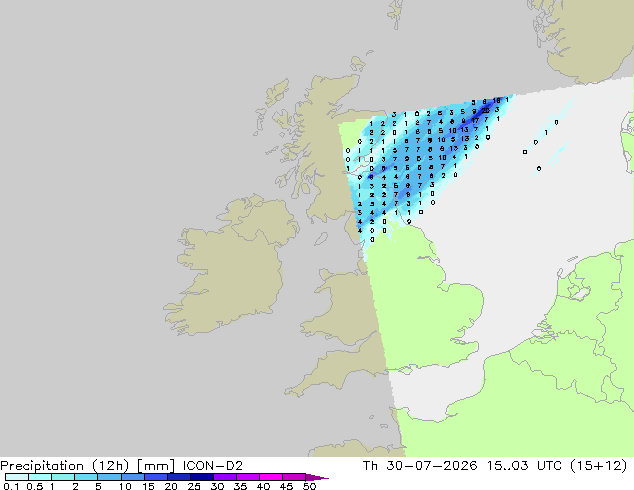Click the '18' precipitation value on the map

pos(497,100)
